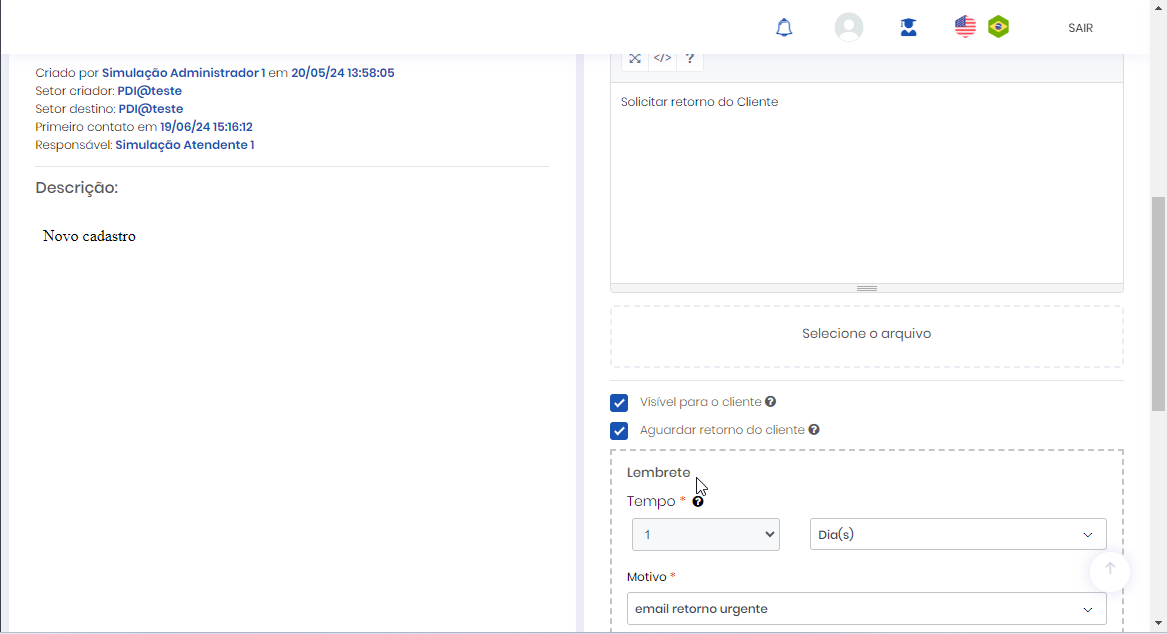Open code view in the editor toolbar
Viewport: 1167px width, 634px height.
pyautogui.click(x=662, y=59)
